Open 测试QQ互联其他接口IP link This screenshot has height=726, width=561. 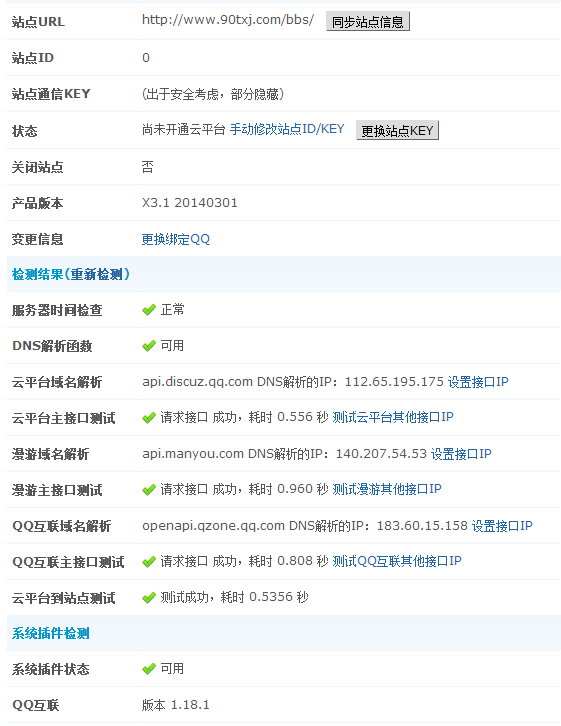(397, 561)
